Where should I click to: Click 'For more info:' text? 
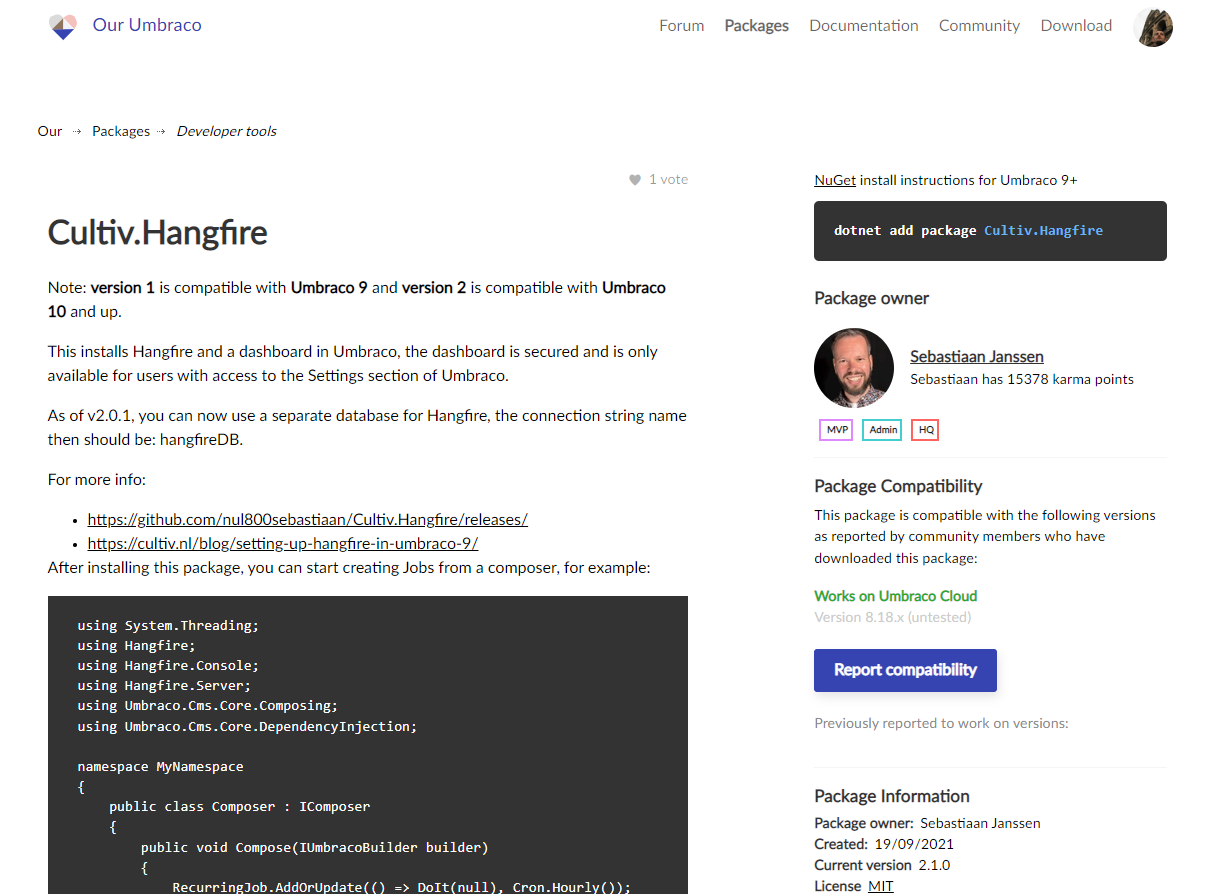pyautogui.click(x=97, y=480)
